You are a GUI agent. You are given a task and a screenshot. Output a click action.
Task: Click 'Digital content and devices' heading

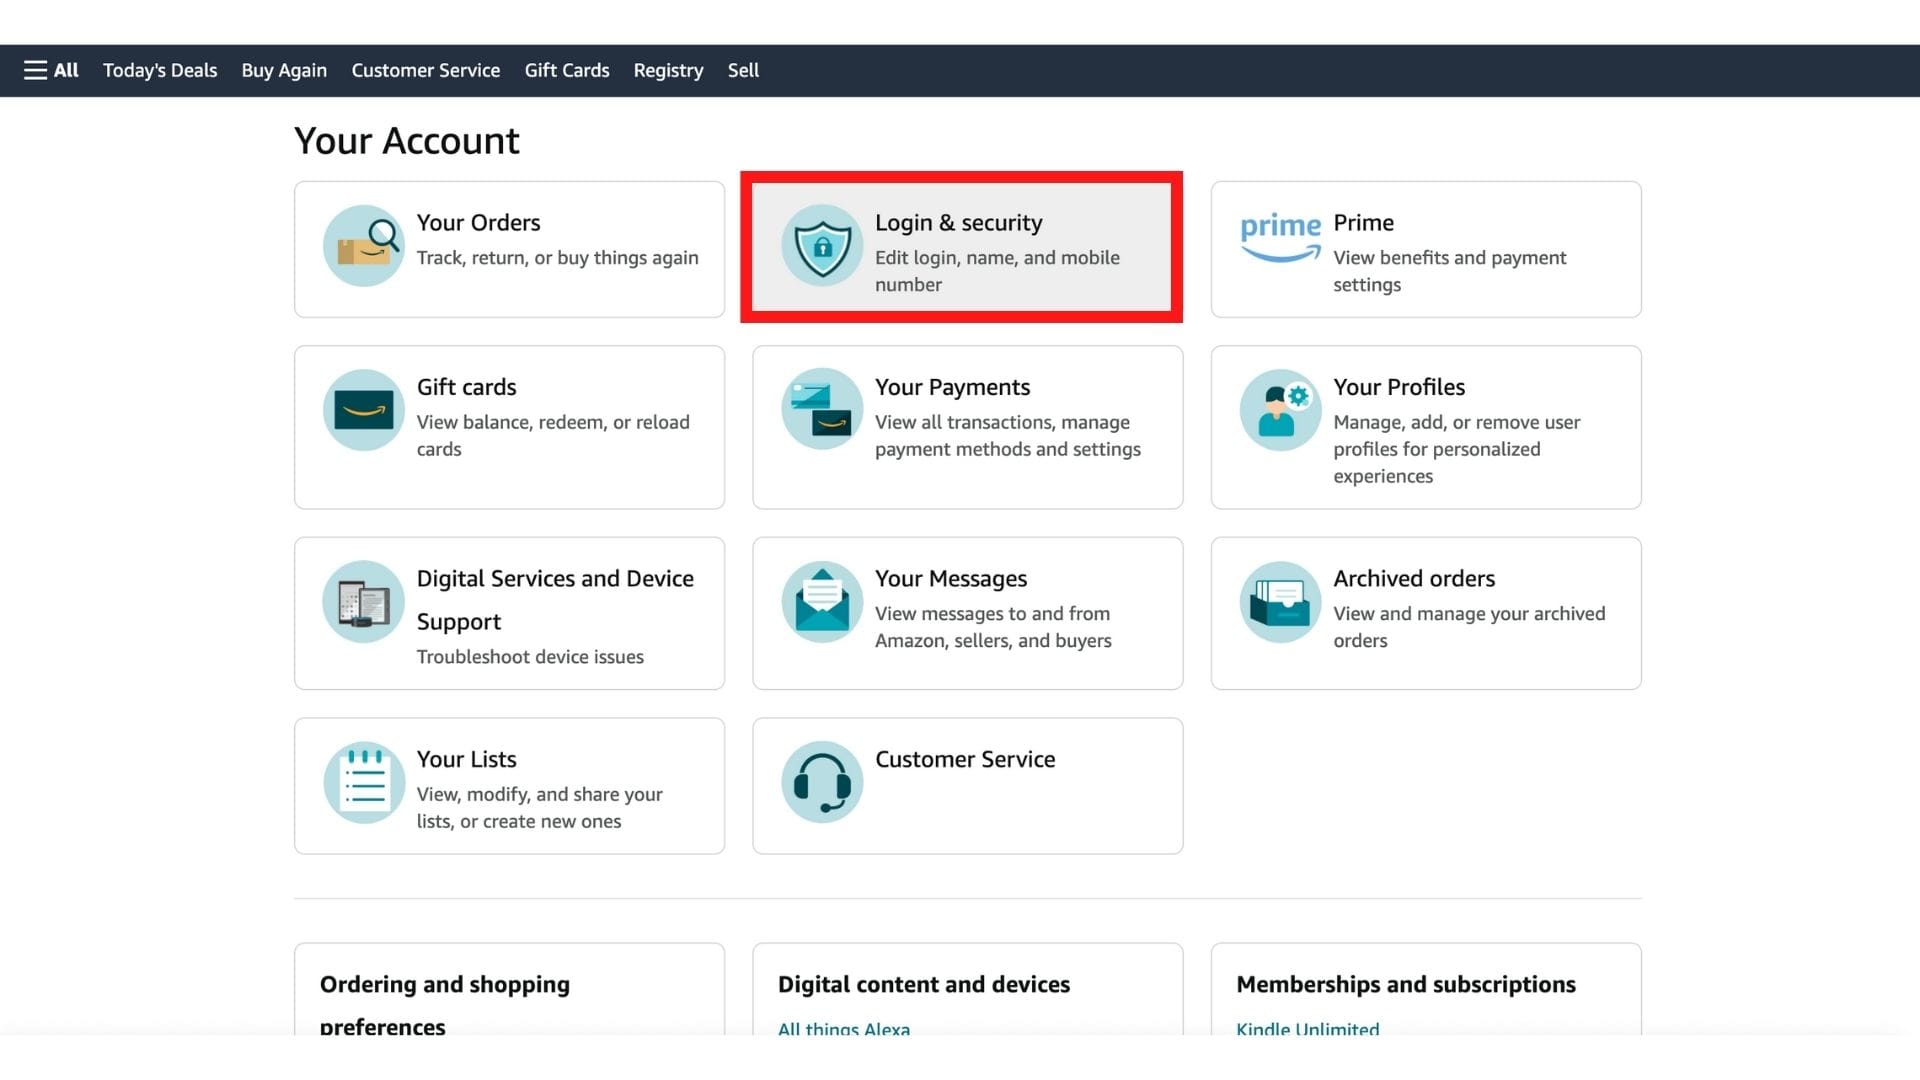click(924, 984)
